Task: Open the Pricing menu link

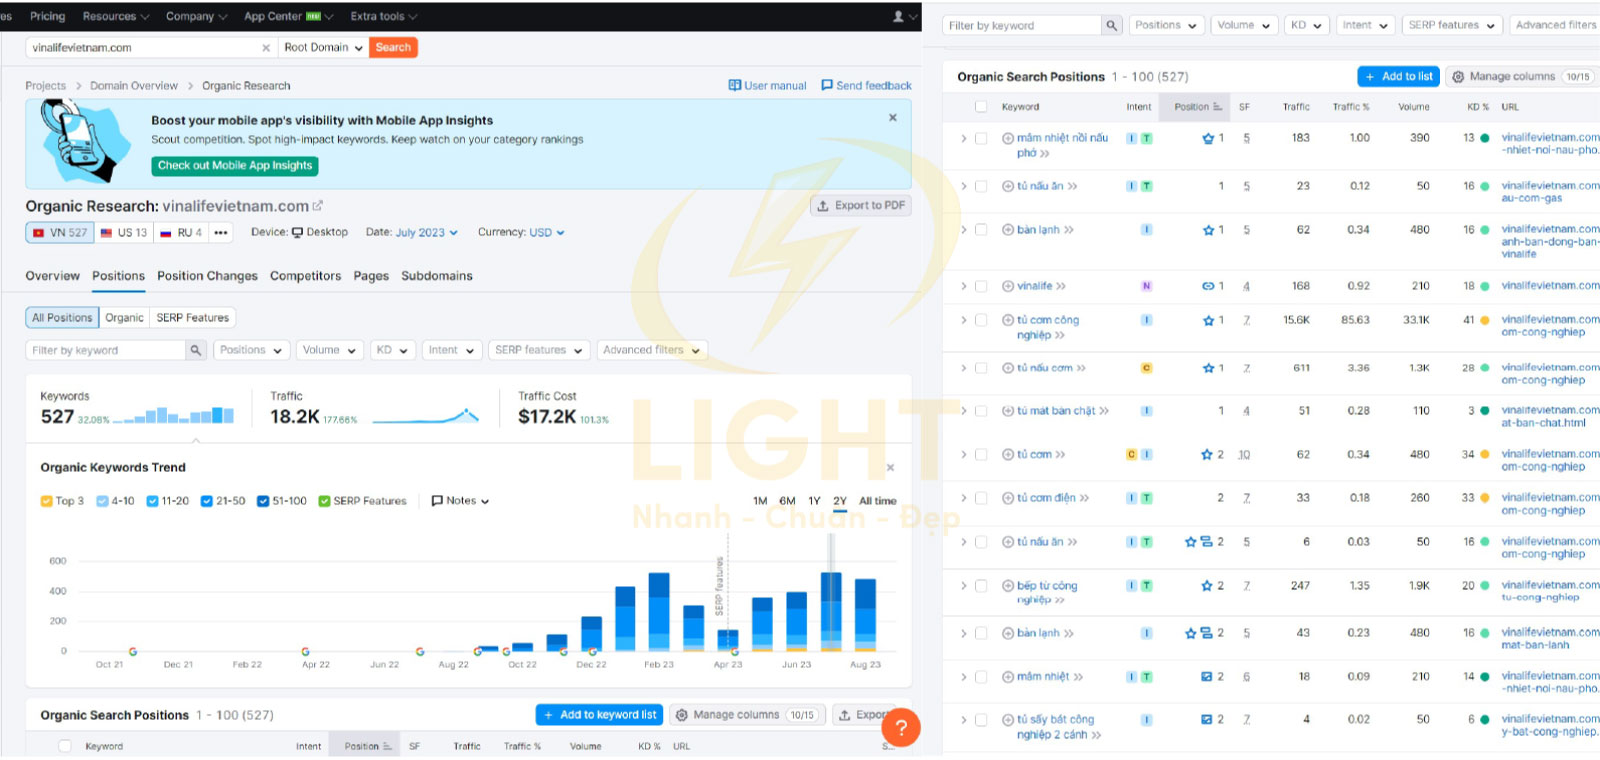Action: pos(47,16)
